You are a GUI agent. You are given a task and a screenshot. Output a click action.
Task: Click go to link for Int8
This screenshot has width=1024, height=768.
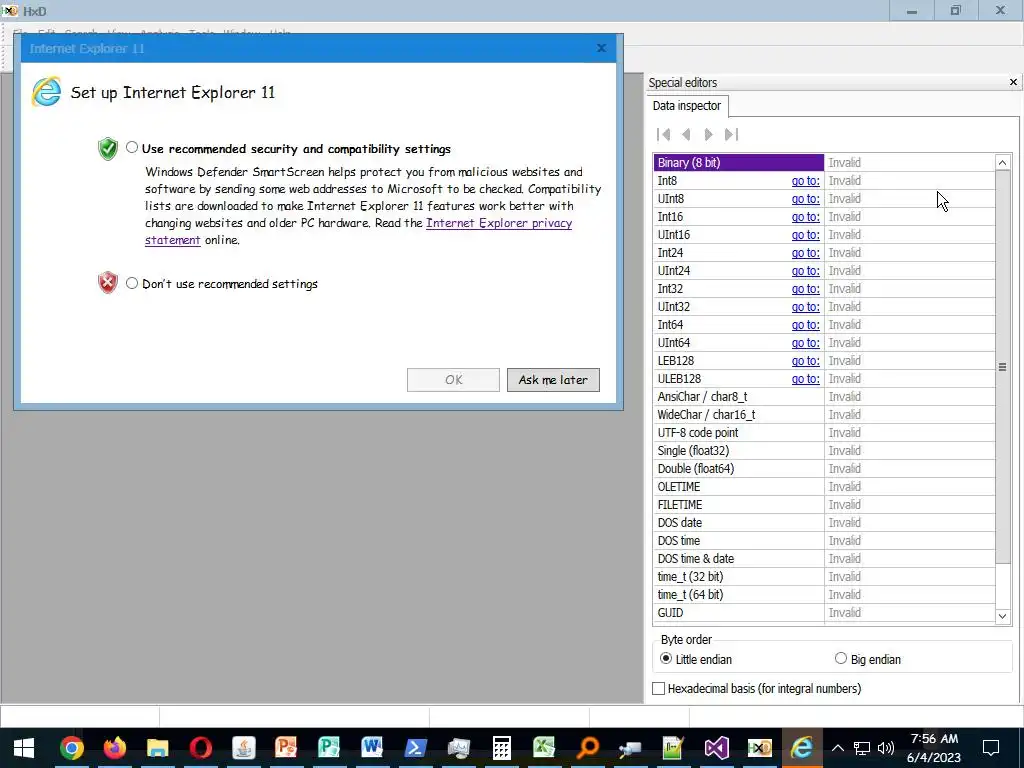tap(805, 181)
